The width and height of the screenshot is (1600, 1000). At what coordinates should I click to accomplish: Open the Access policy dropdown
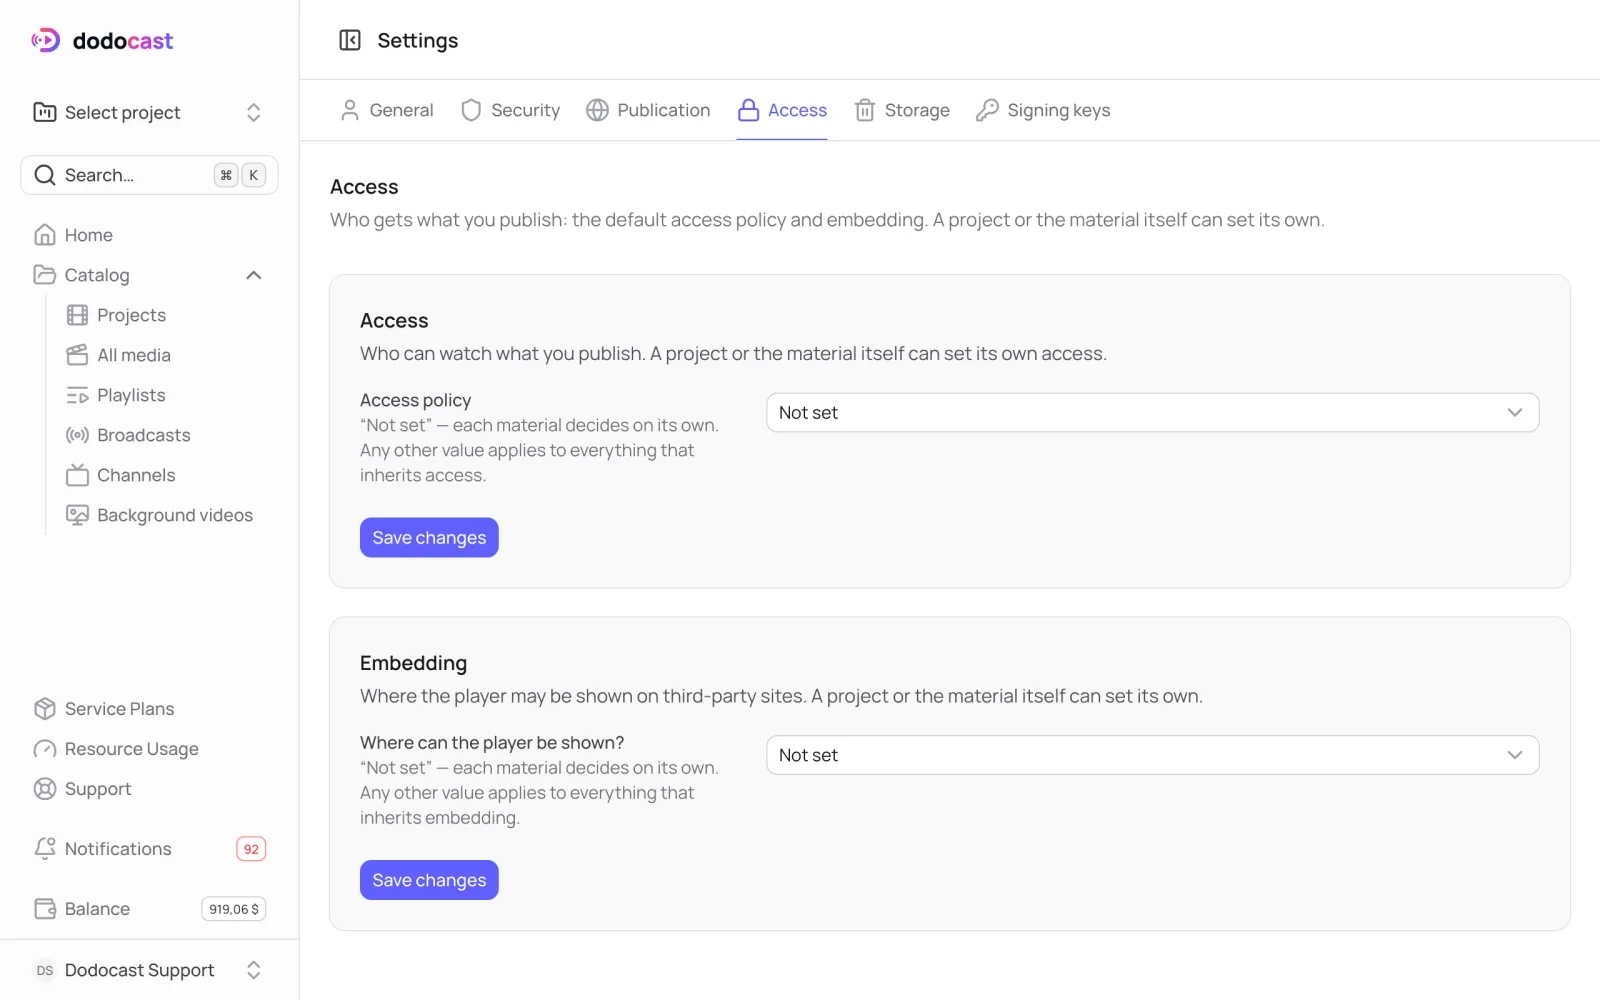1152,413
